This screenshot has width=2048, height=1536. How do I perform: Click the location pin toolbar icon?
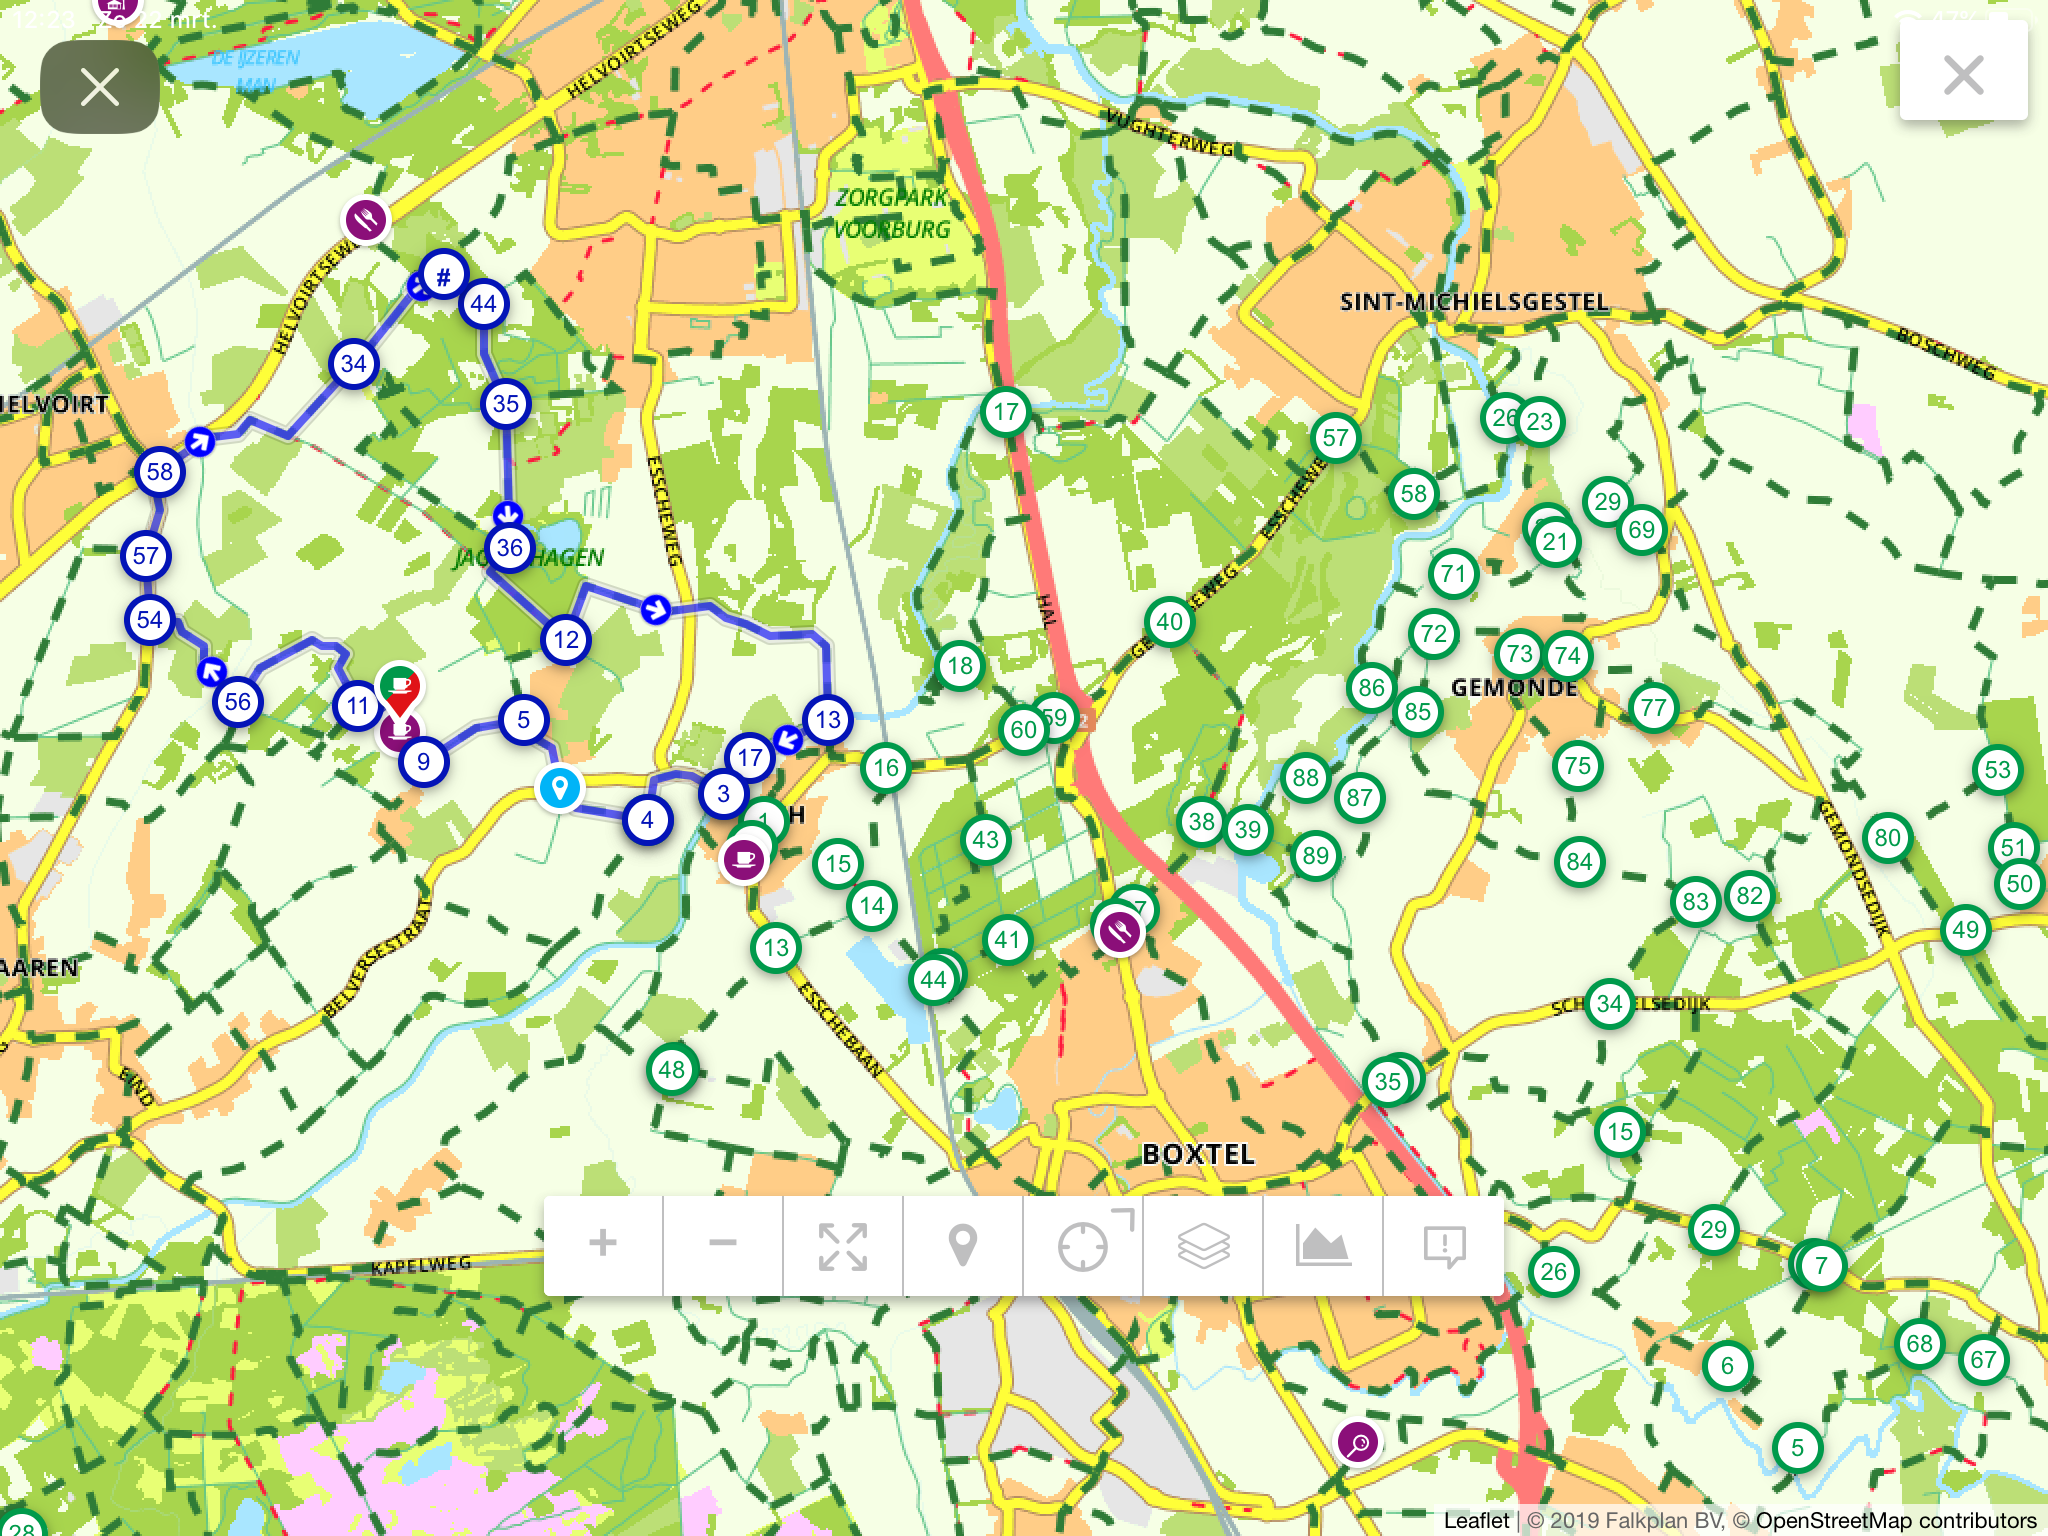[x=963, y=1245]
